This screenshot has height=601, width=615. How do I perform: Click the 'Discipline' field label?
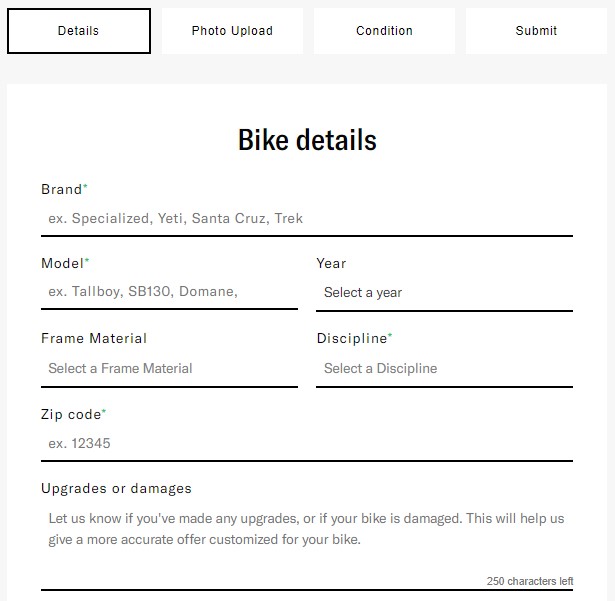click(x=352, y=338)
